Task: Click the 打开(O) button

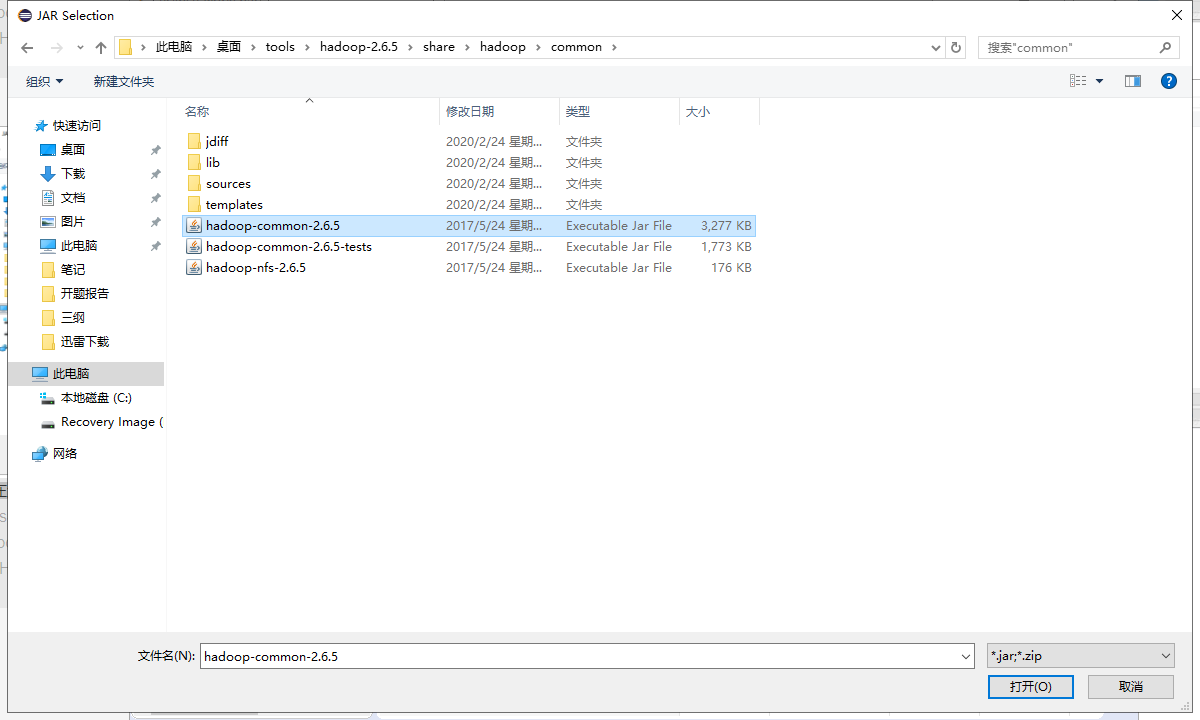Action: click(1030, 687)
